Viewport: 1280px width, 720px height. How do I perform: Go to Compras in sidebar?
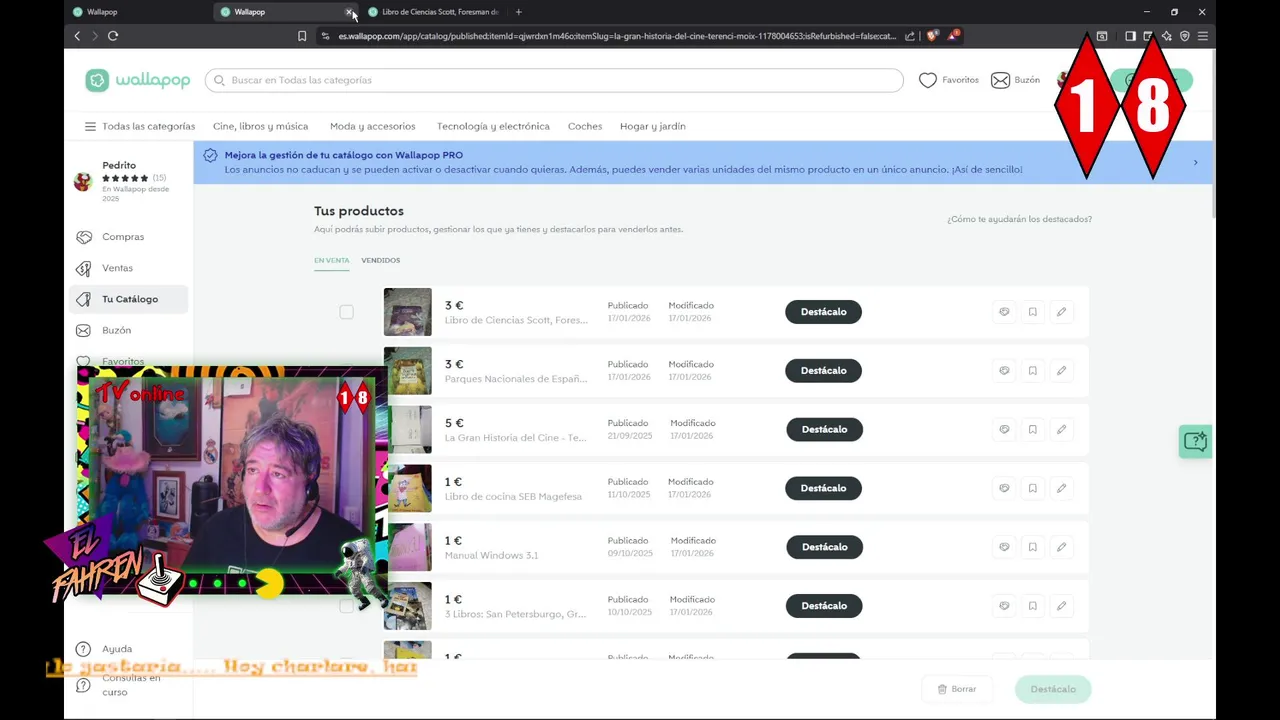point(128,237)
